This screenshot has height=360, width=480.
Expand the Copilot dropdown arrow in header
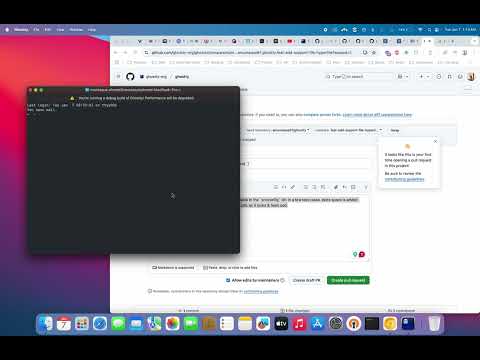[407, 77]
